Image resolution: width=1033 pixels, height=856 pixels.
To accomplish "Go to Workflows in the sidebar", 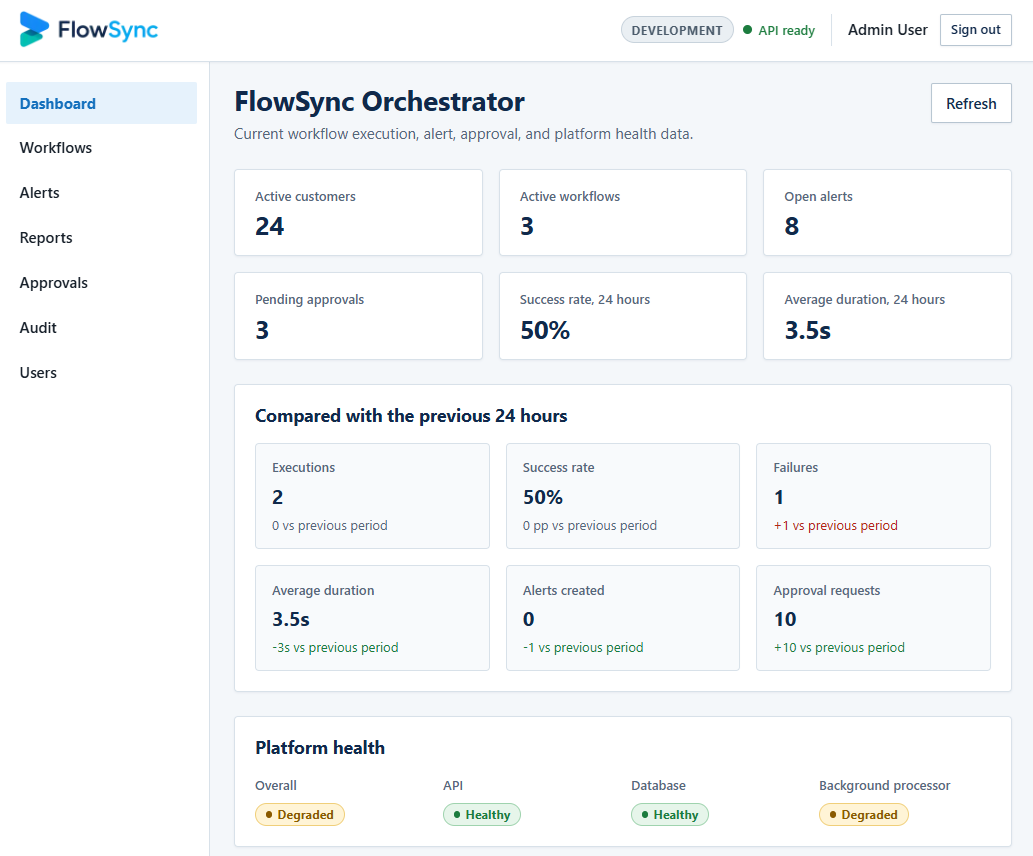I will [101, 148].
